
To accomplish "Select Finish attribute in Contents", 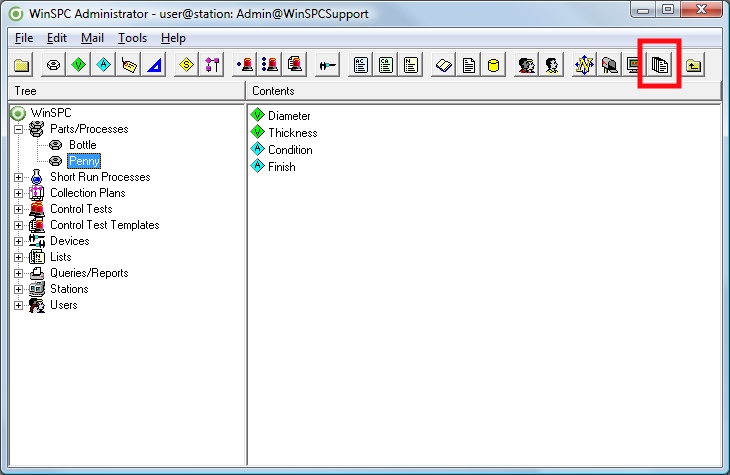I will pos(281,167).
